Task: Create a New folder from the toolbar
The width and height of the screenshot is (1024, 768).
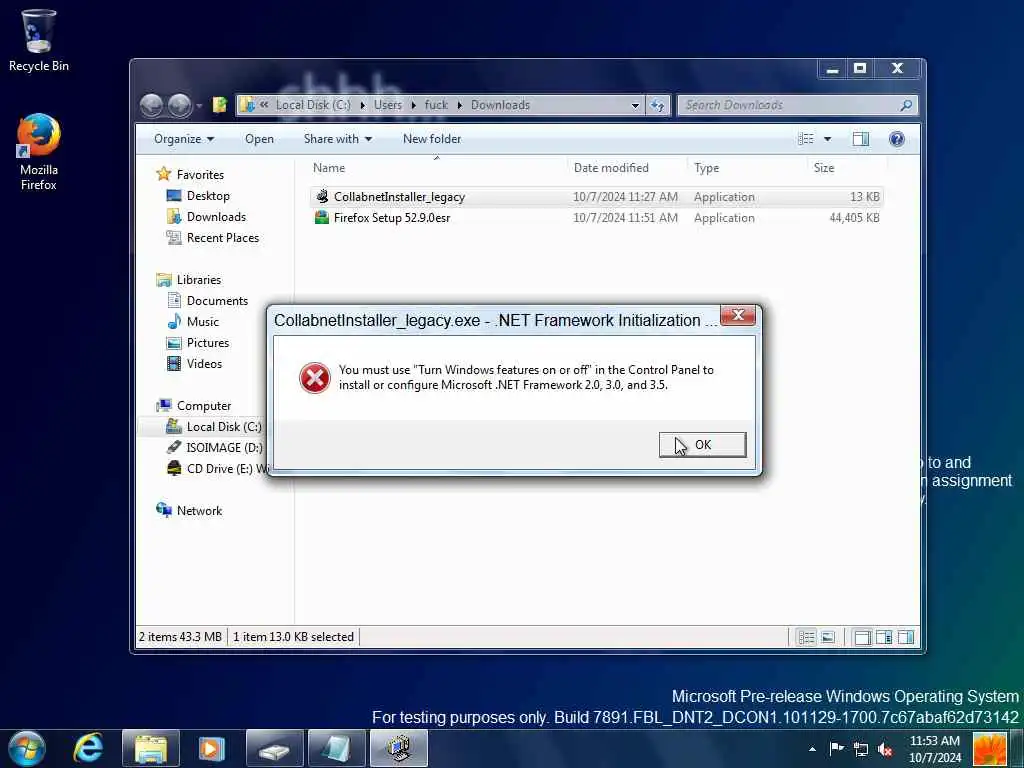Action: (432, 139)
